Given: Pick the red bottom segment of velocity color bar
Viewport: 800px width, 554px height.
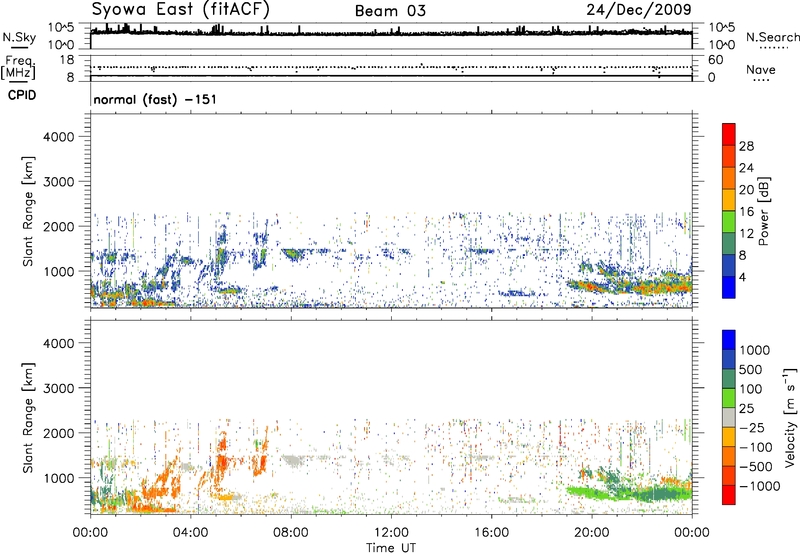Looking at the screenshot, I should point(729,495).
